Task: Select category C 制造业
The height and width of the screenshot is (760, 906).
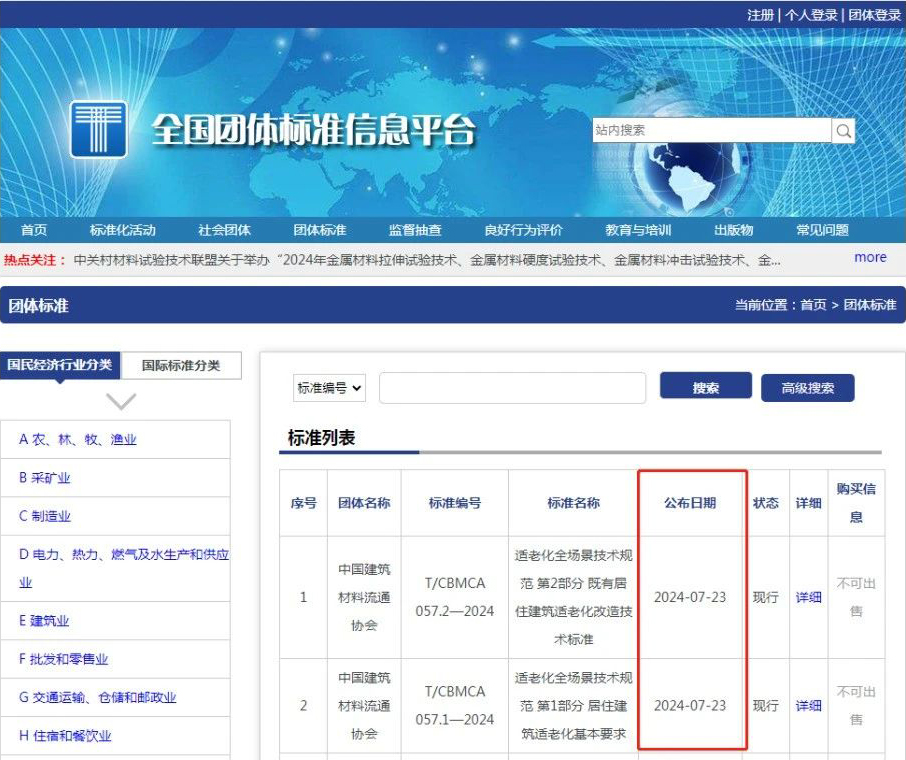Action: (x=44, y=516)
